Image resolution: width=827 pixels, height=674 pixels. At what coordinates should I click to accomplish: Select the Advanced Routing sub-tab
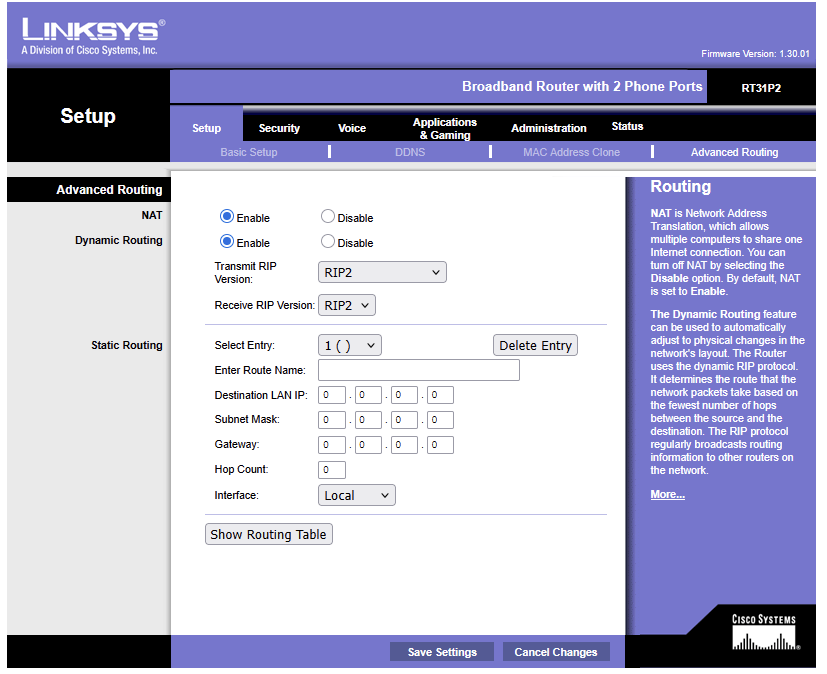pos(734,152)
